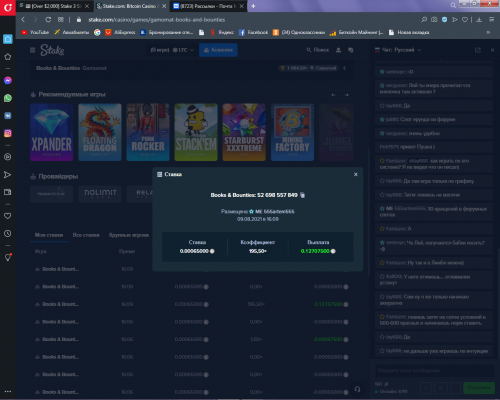Open WhatsApp in the Opera sidebar

pos(8,98)
